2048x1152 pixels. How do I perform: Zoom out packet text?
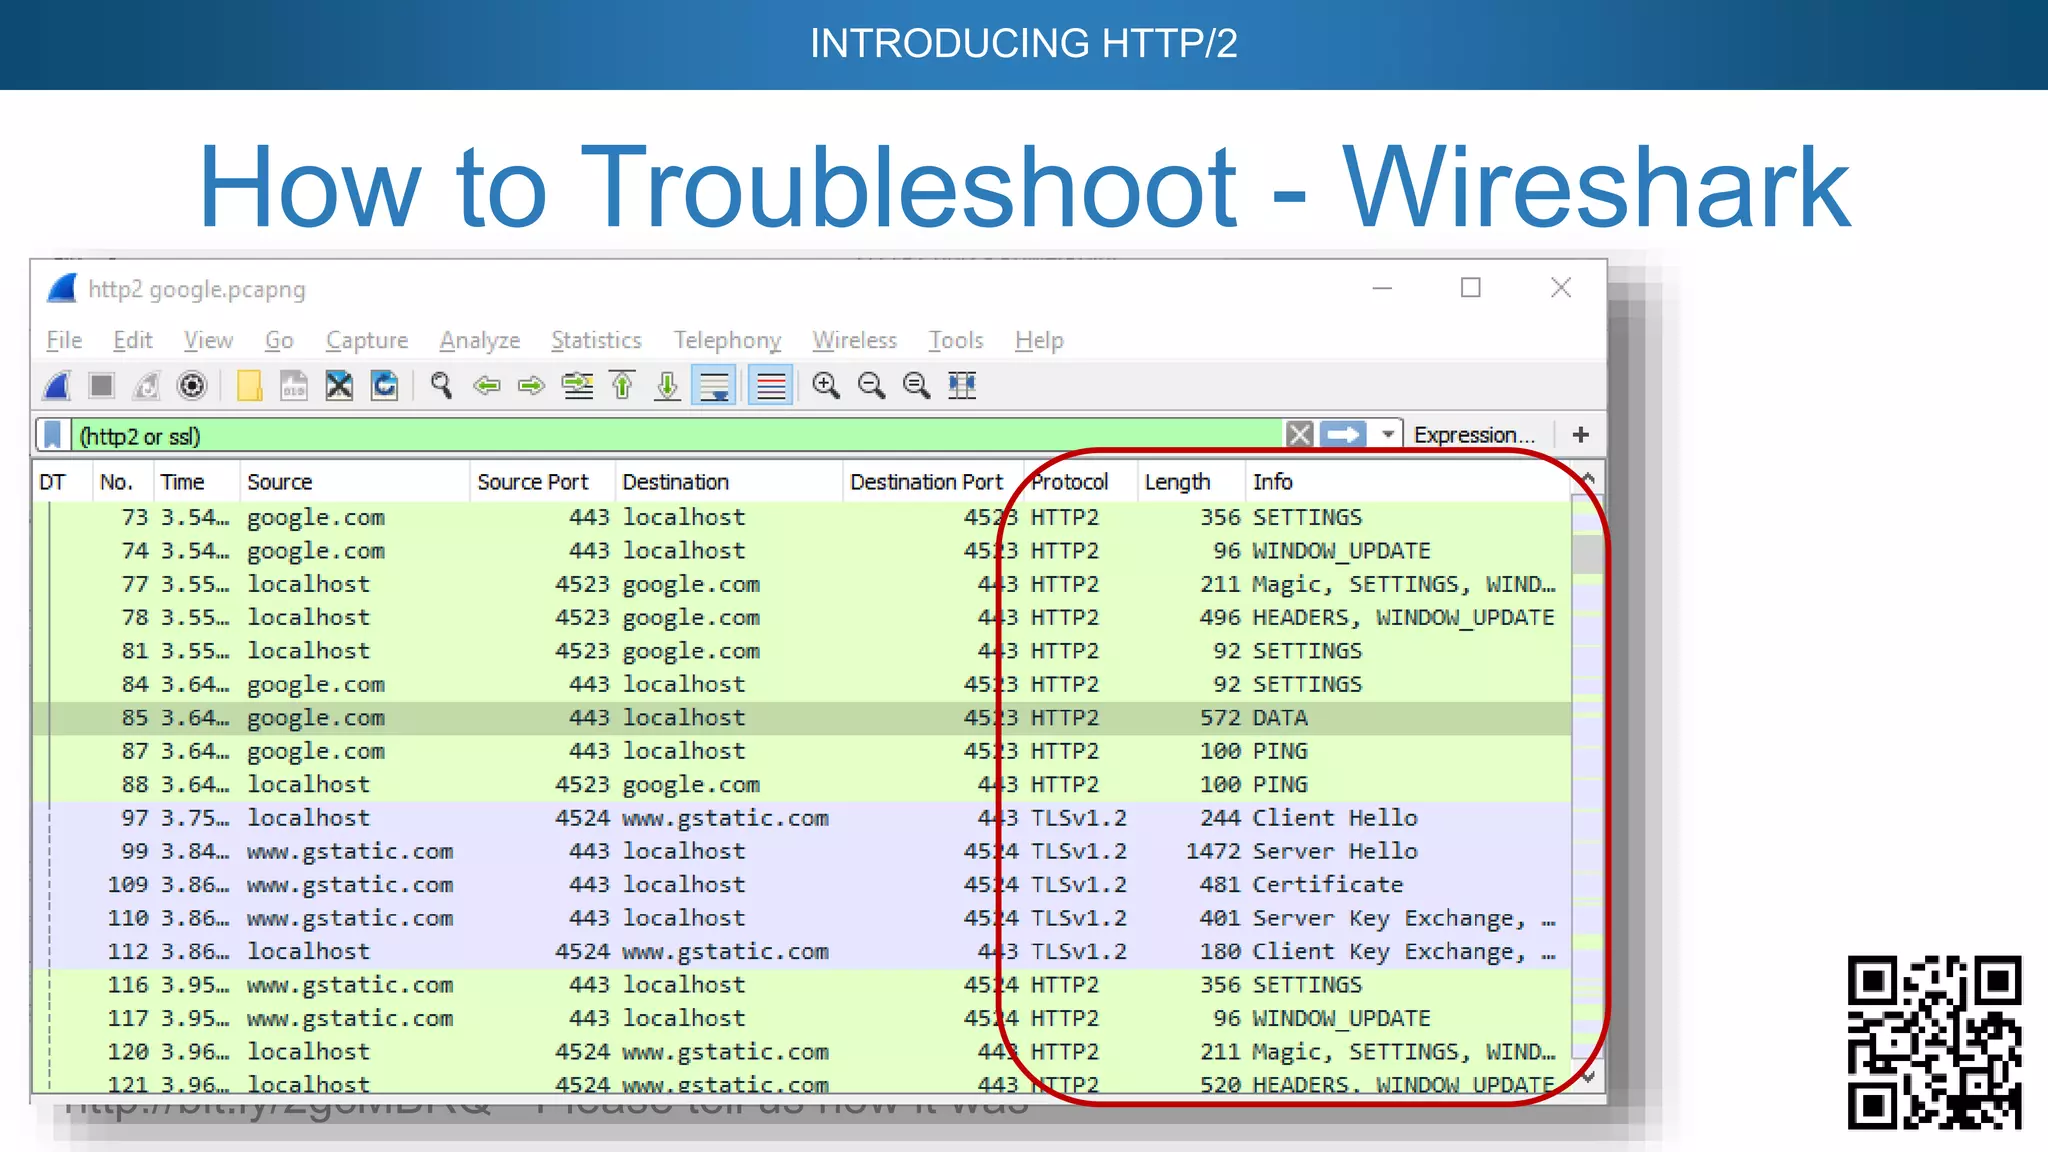871,386
